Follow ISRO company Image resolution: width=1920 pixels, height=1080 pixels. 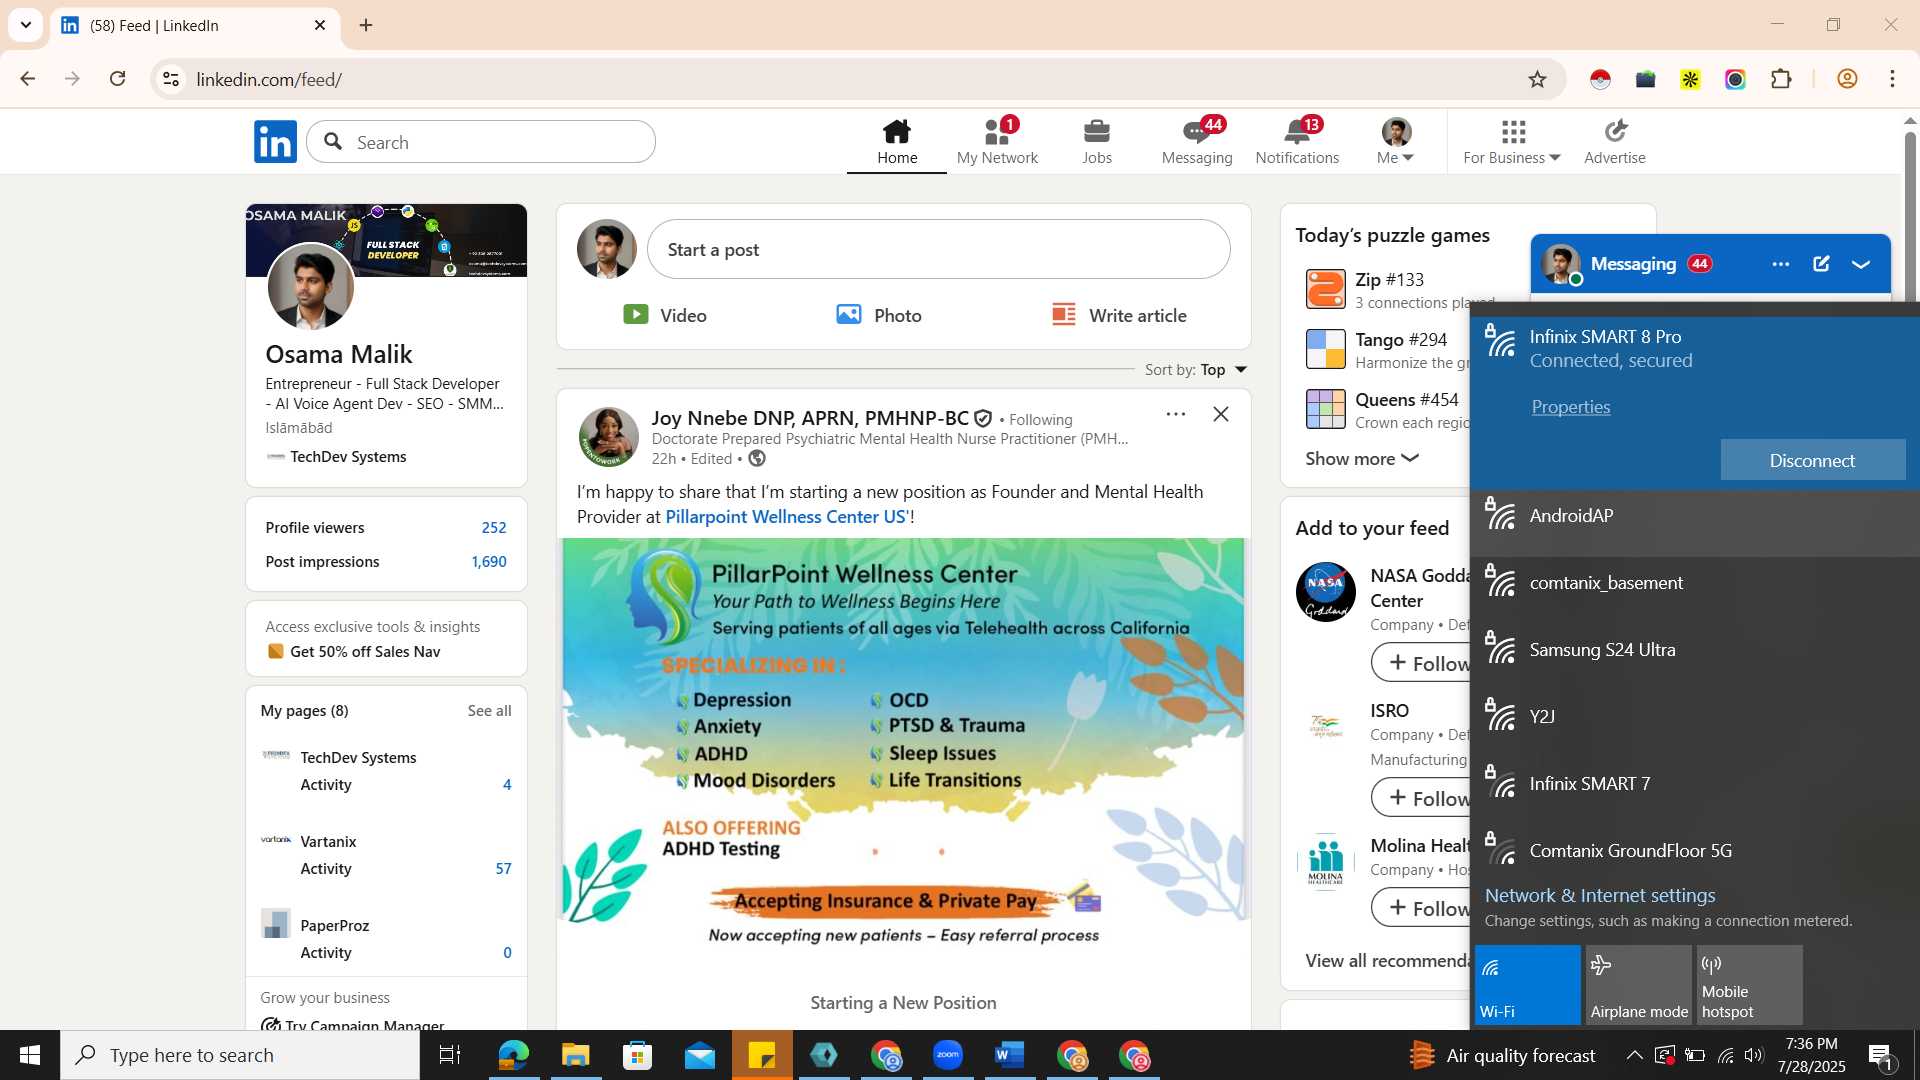pyautogui.click(x=1421, y=798)
